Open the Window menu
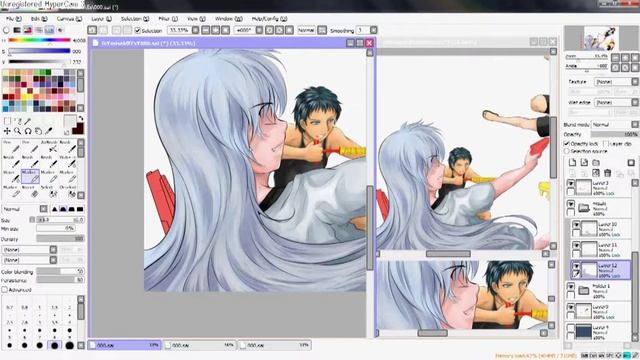640x360 pixels. [x=229, y=19]
